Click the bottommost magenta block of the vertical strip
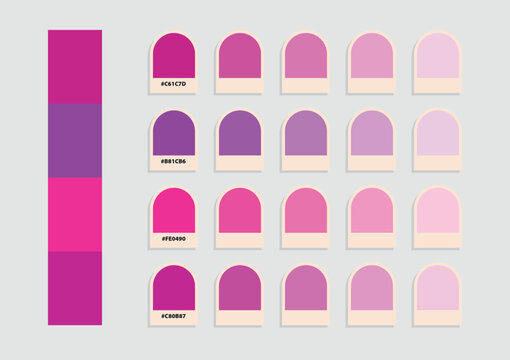Viewport: 510px width, 360px height. pos(75,288)
